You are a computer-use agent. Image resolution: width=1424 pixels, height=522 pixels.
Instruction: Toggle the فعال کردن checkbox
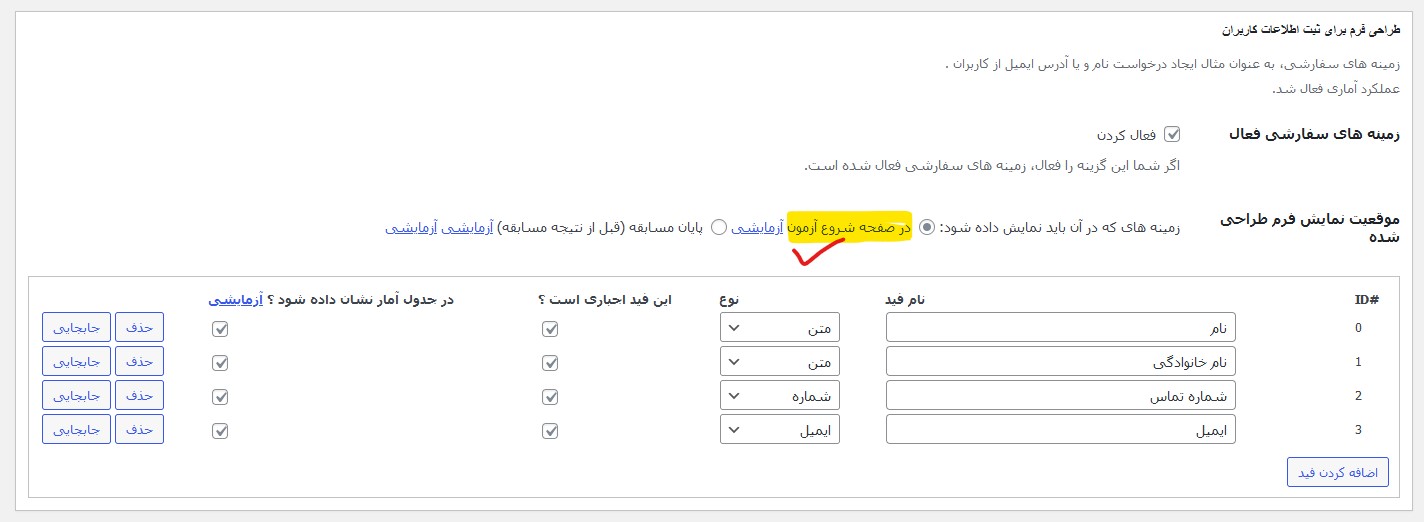(x=1172, y=134)
